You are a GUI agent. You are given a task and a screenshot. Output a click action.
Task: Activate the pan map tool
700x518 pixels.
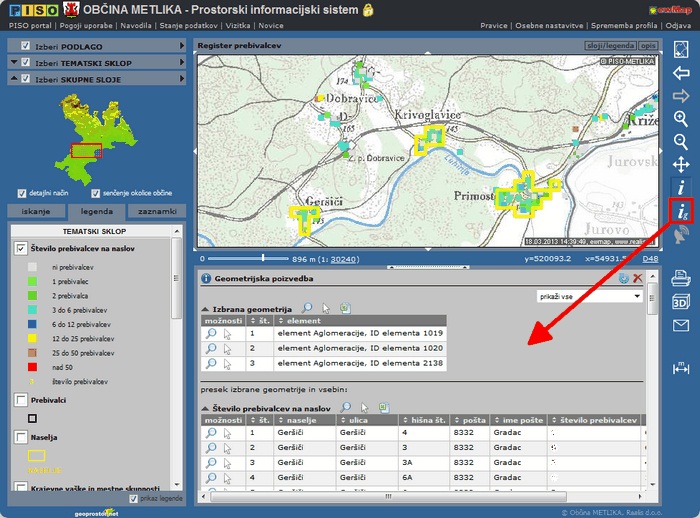coord(681,165)
